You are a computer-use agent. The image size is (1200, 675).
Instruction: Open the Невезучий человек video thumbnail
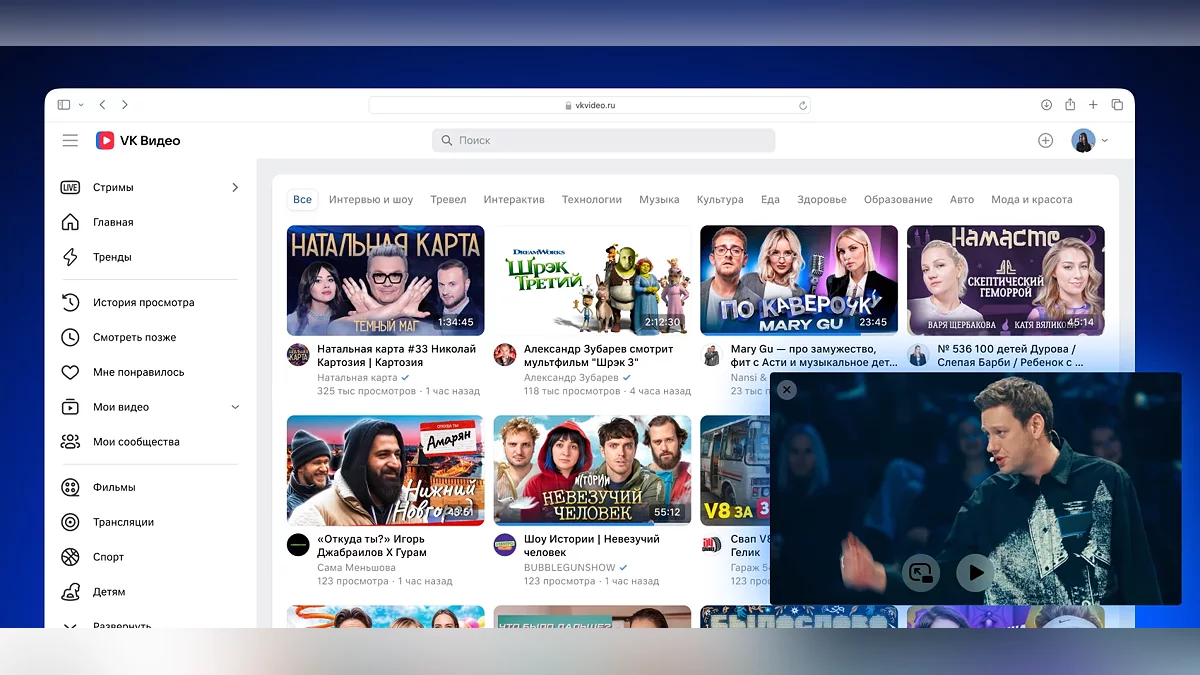[x=592, y=470]
